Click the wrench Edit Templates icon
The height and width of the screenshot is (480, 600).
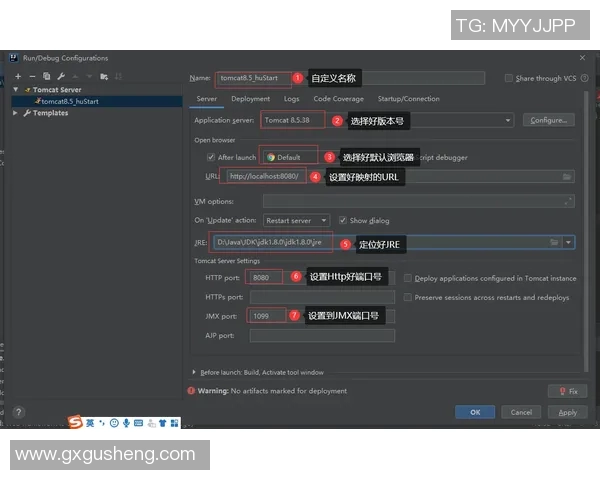click(x=60, y=76)
